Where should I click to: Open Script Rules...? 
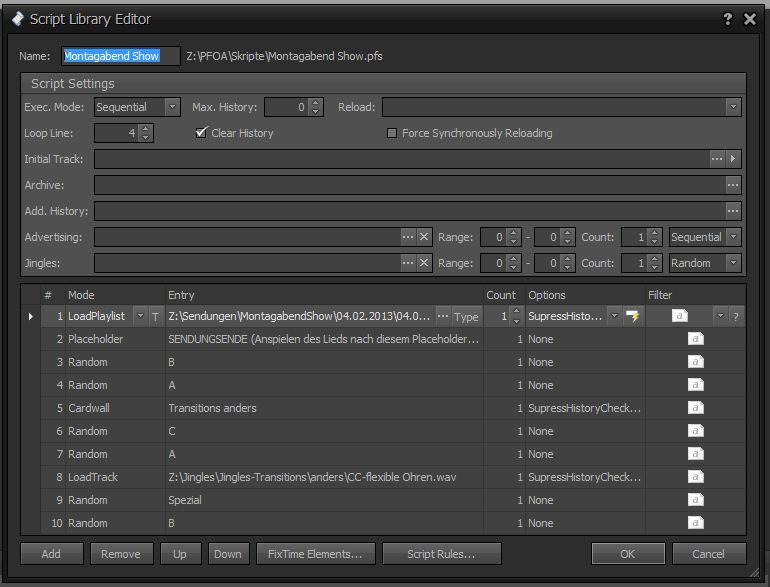coord(441,554)
